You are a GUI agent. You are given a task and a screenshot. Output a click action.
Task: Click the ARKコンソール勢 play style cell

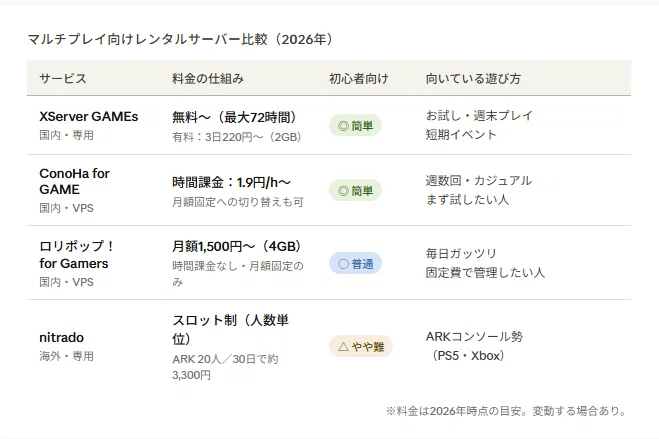click(474, 346)
